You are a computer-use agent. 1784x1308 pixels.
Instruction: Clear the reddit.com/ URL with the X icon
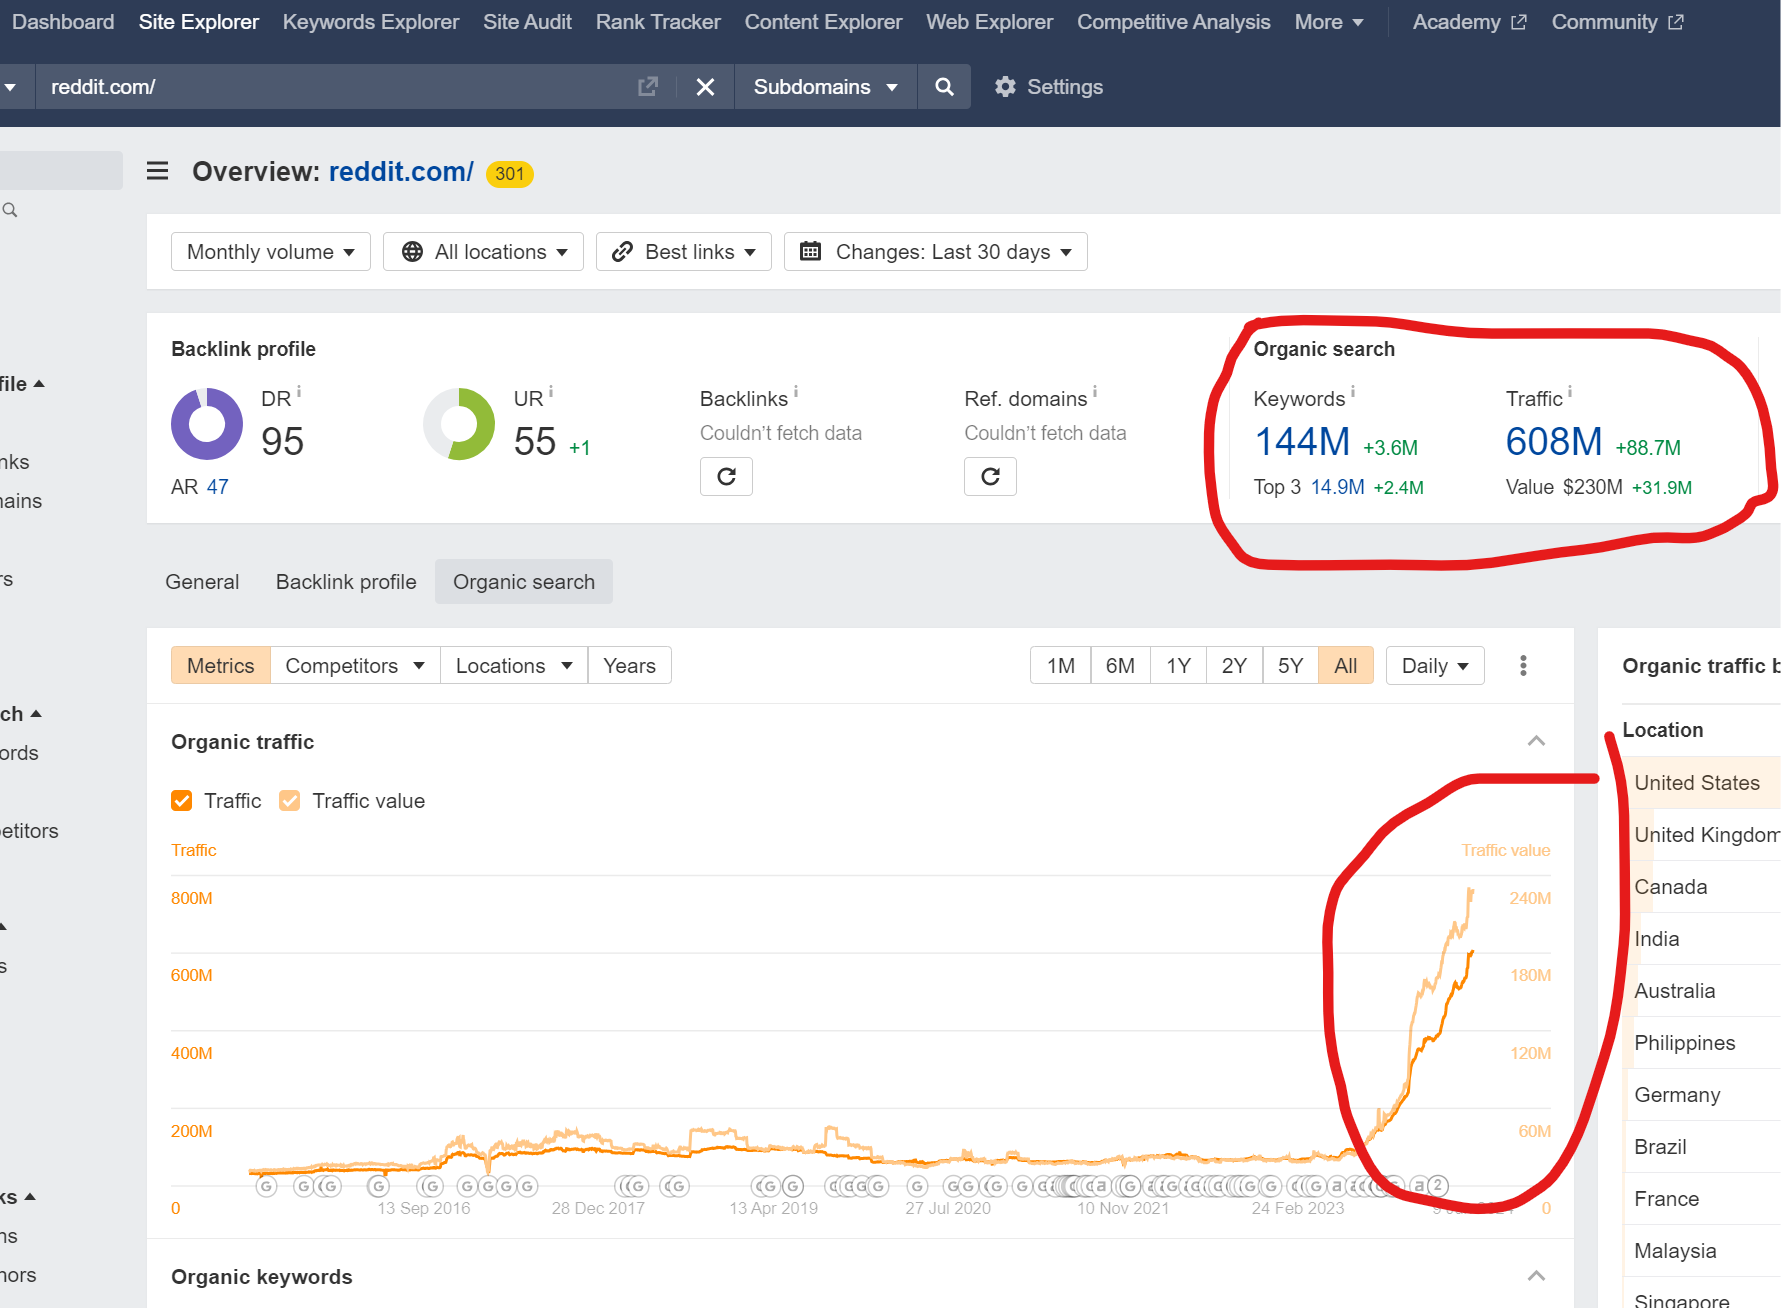coord(705,87)
